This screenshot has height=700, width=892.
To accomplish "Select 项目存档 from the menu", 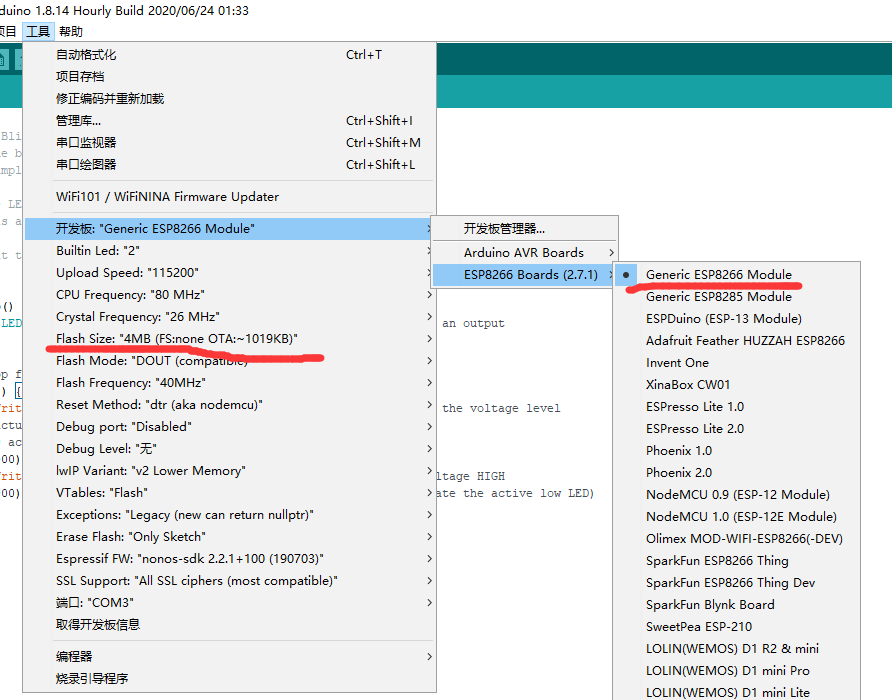I will click(x=230, y=76).
